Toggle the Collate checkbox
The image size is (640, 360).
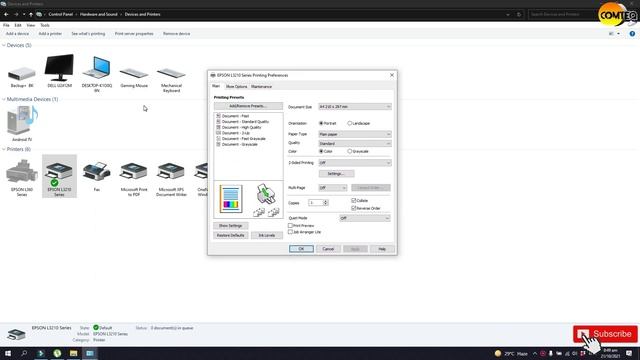[354, 200]
